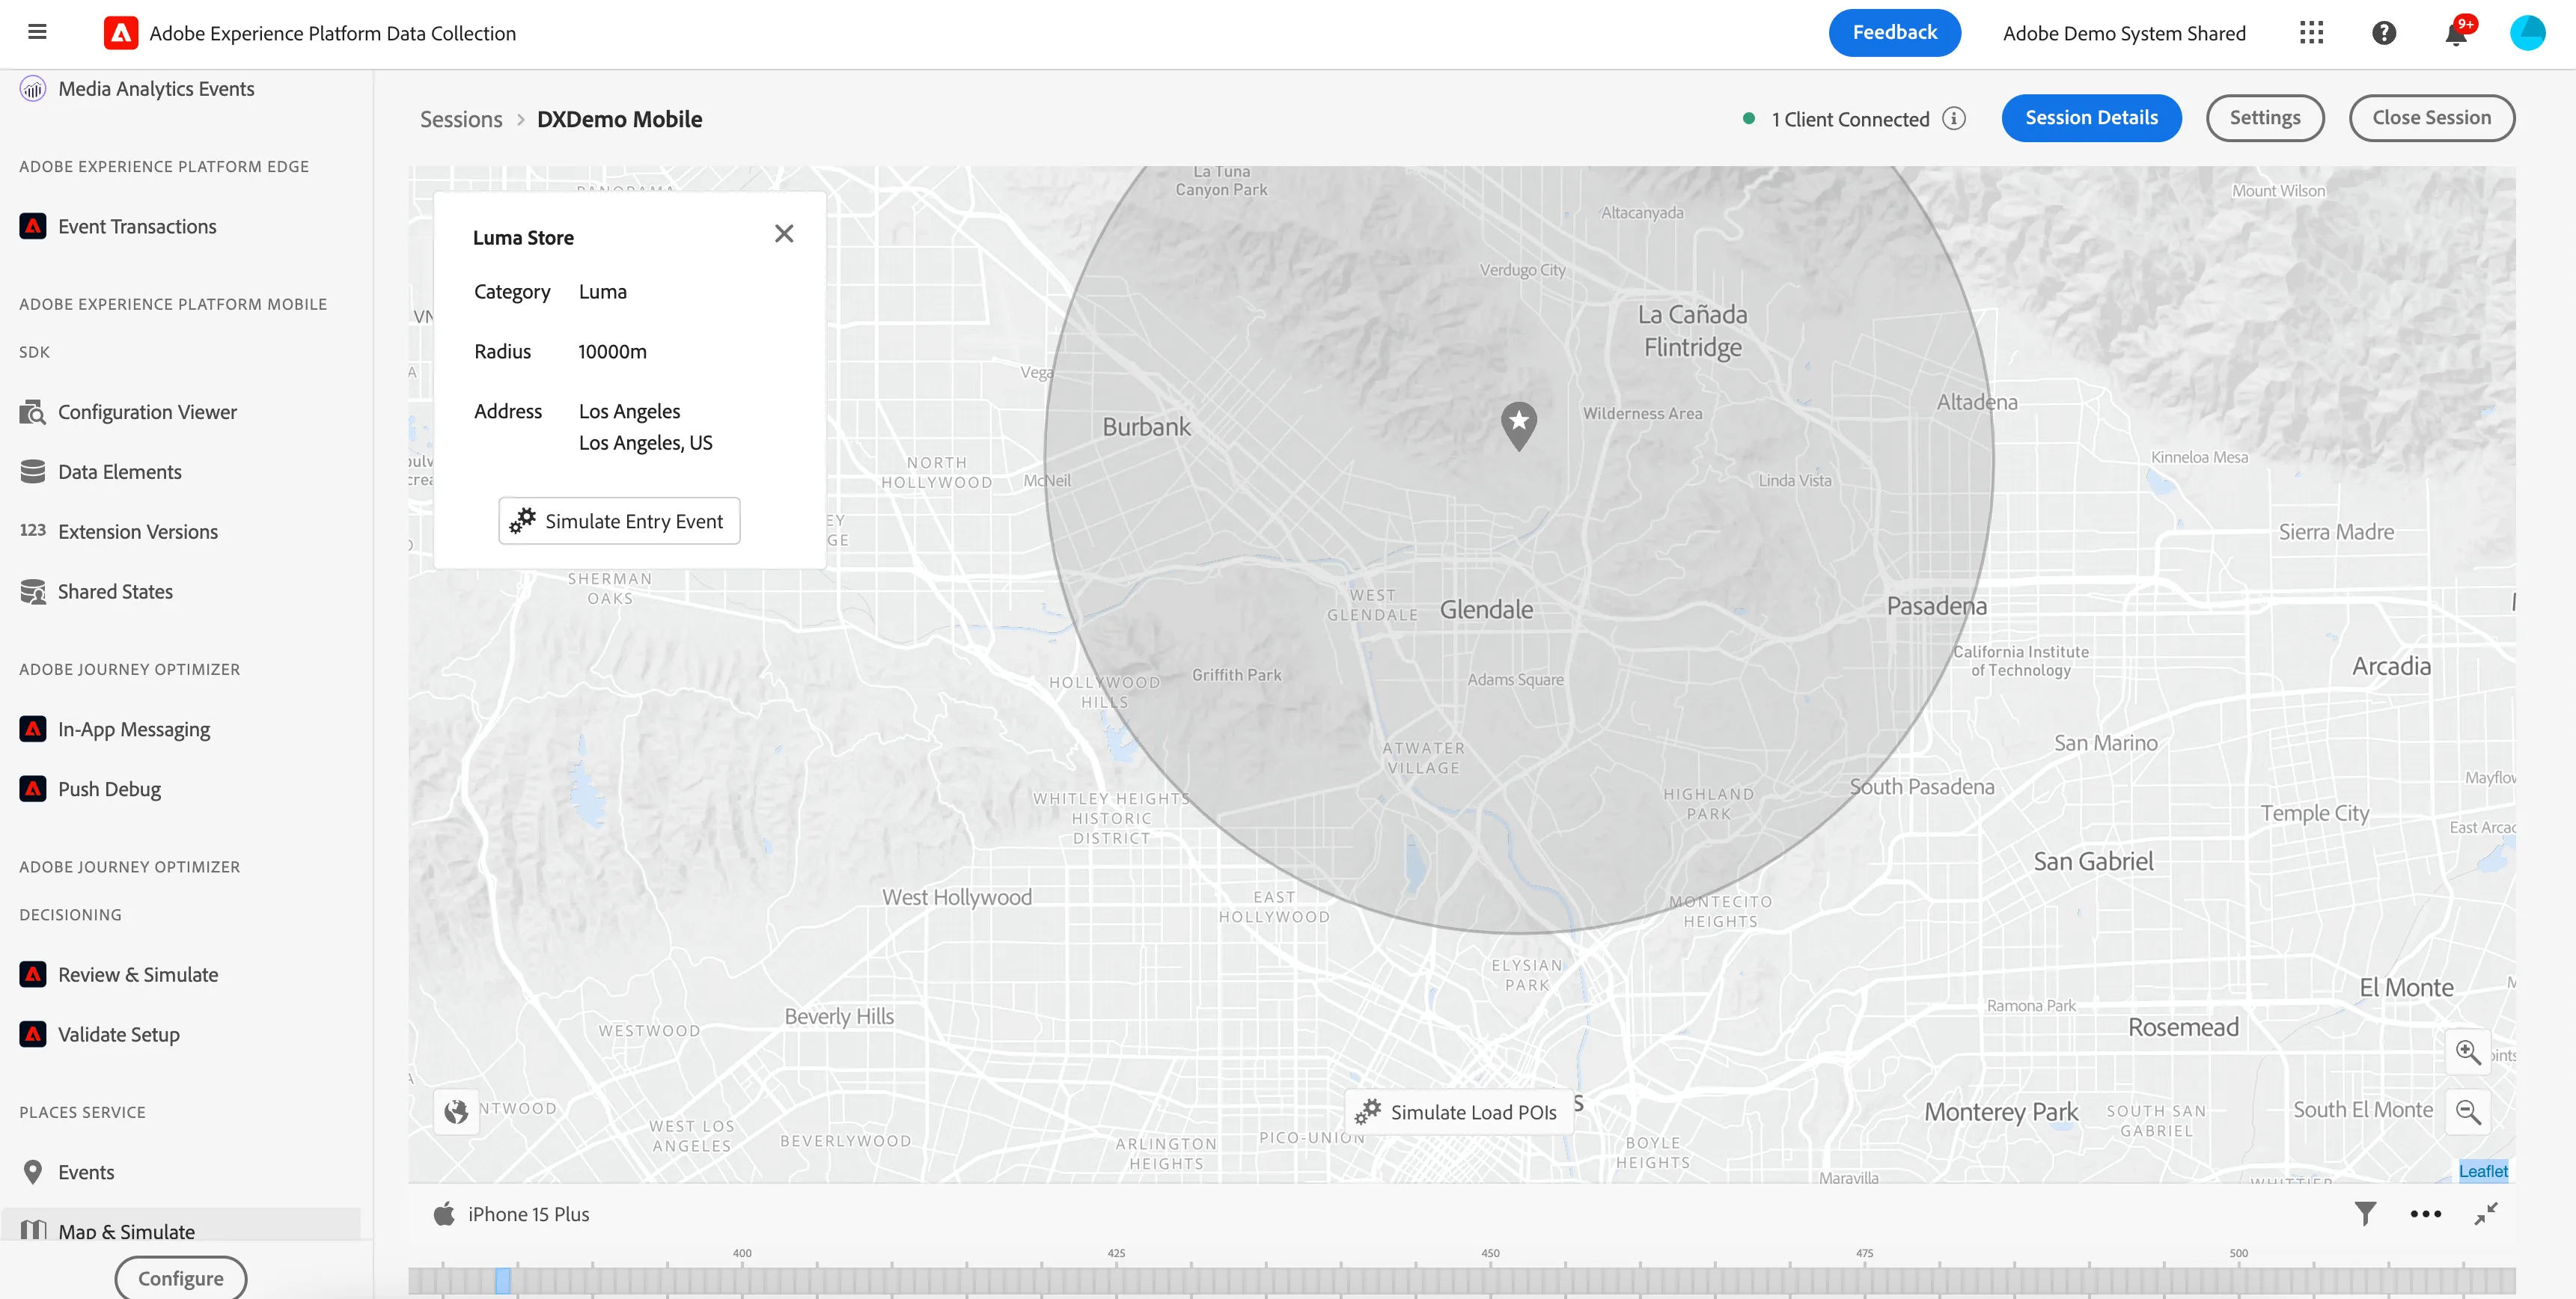Click timeline near the 450 tick

tap(1490, 1280)
